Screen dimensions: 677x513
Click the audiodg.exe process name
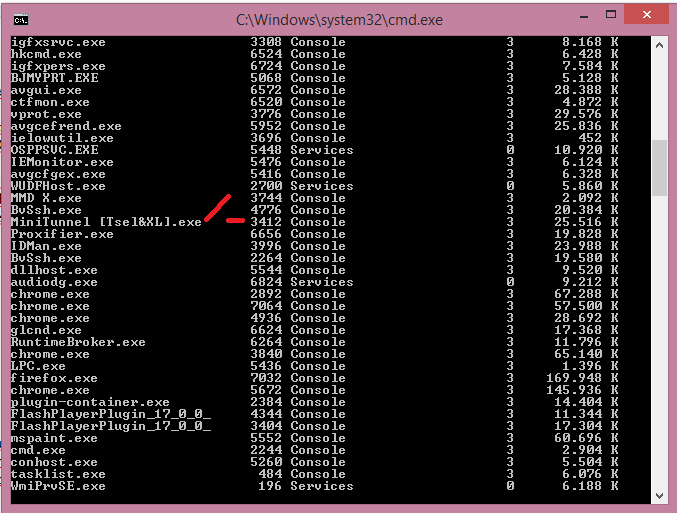(54, 282)
